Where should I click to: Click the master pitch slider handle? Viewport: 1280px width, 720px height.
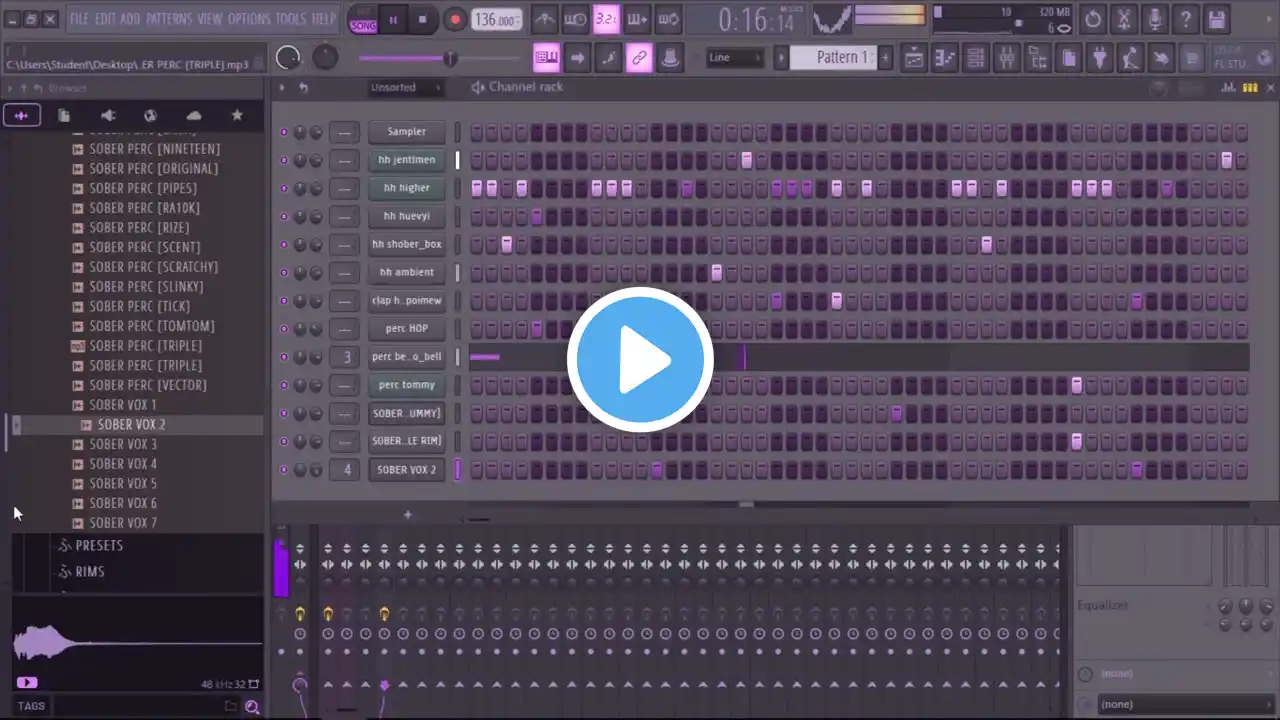tap(450, 58)
